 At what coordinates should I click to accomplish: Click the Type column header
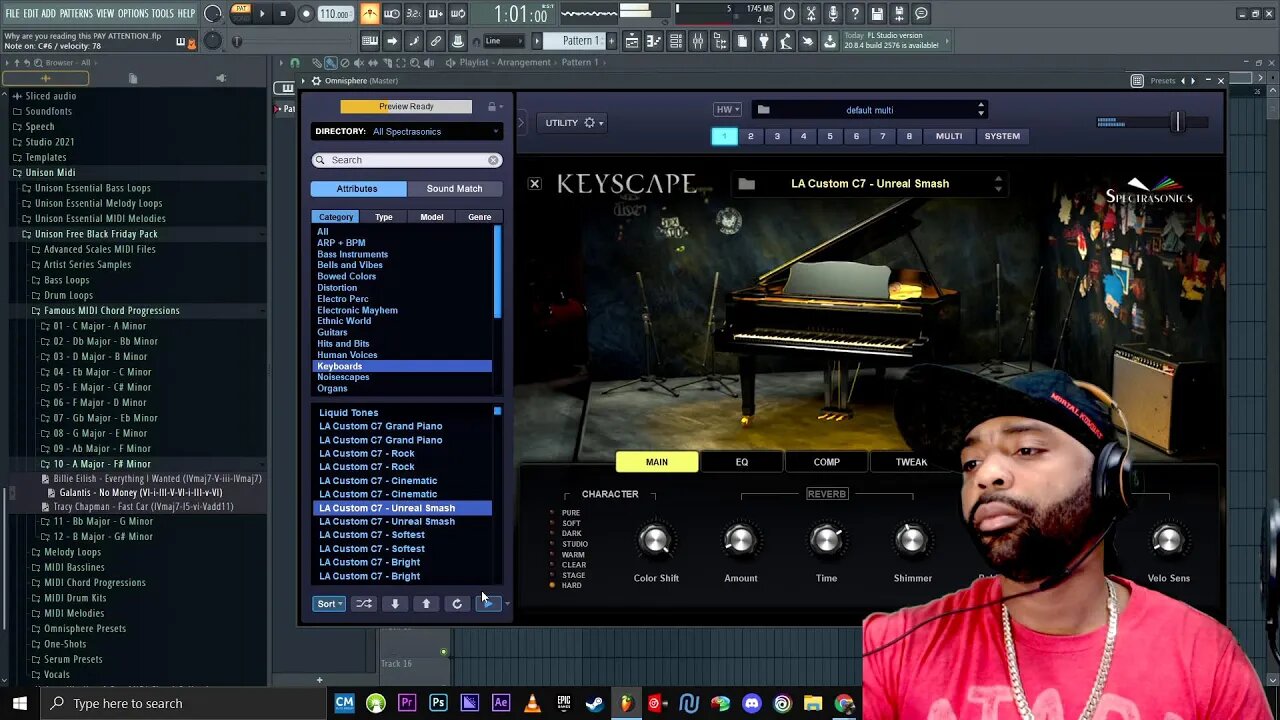point(384,217)
